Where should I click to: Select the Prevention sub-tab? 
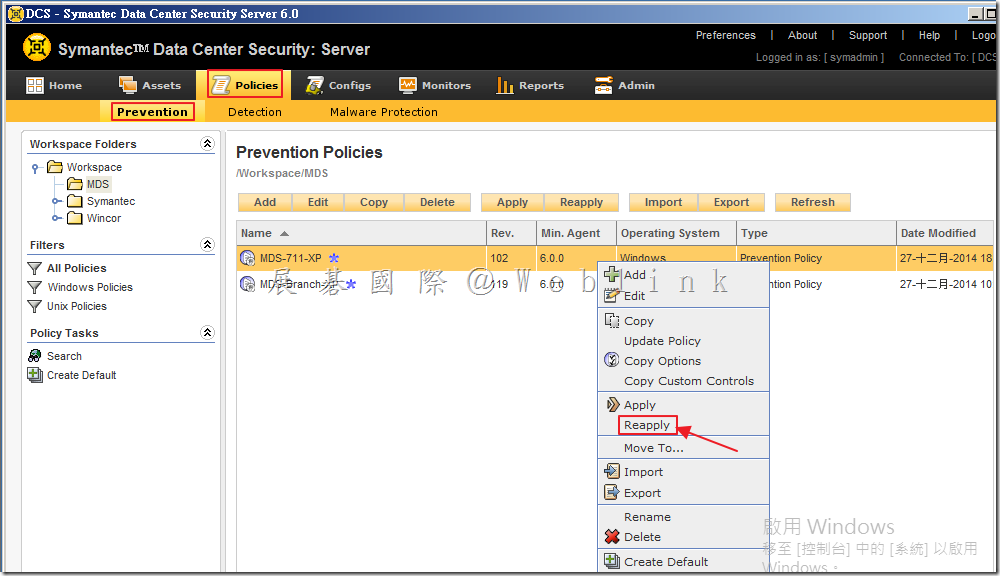[x=152, y=112]
